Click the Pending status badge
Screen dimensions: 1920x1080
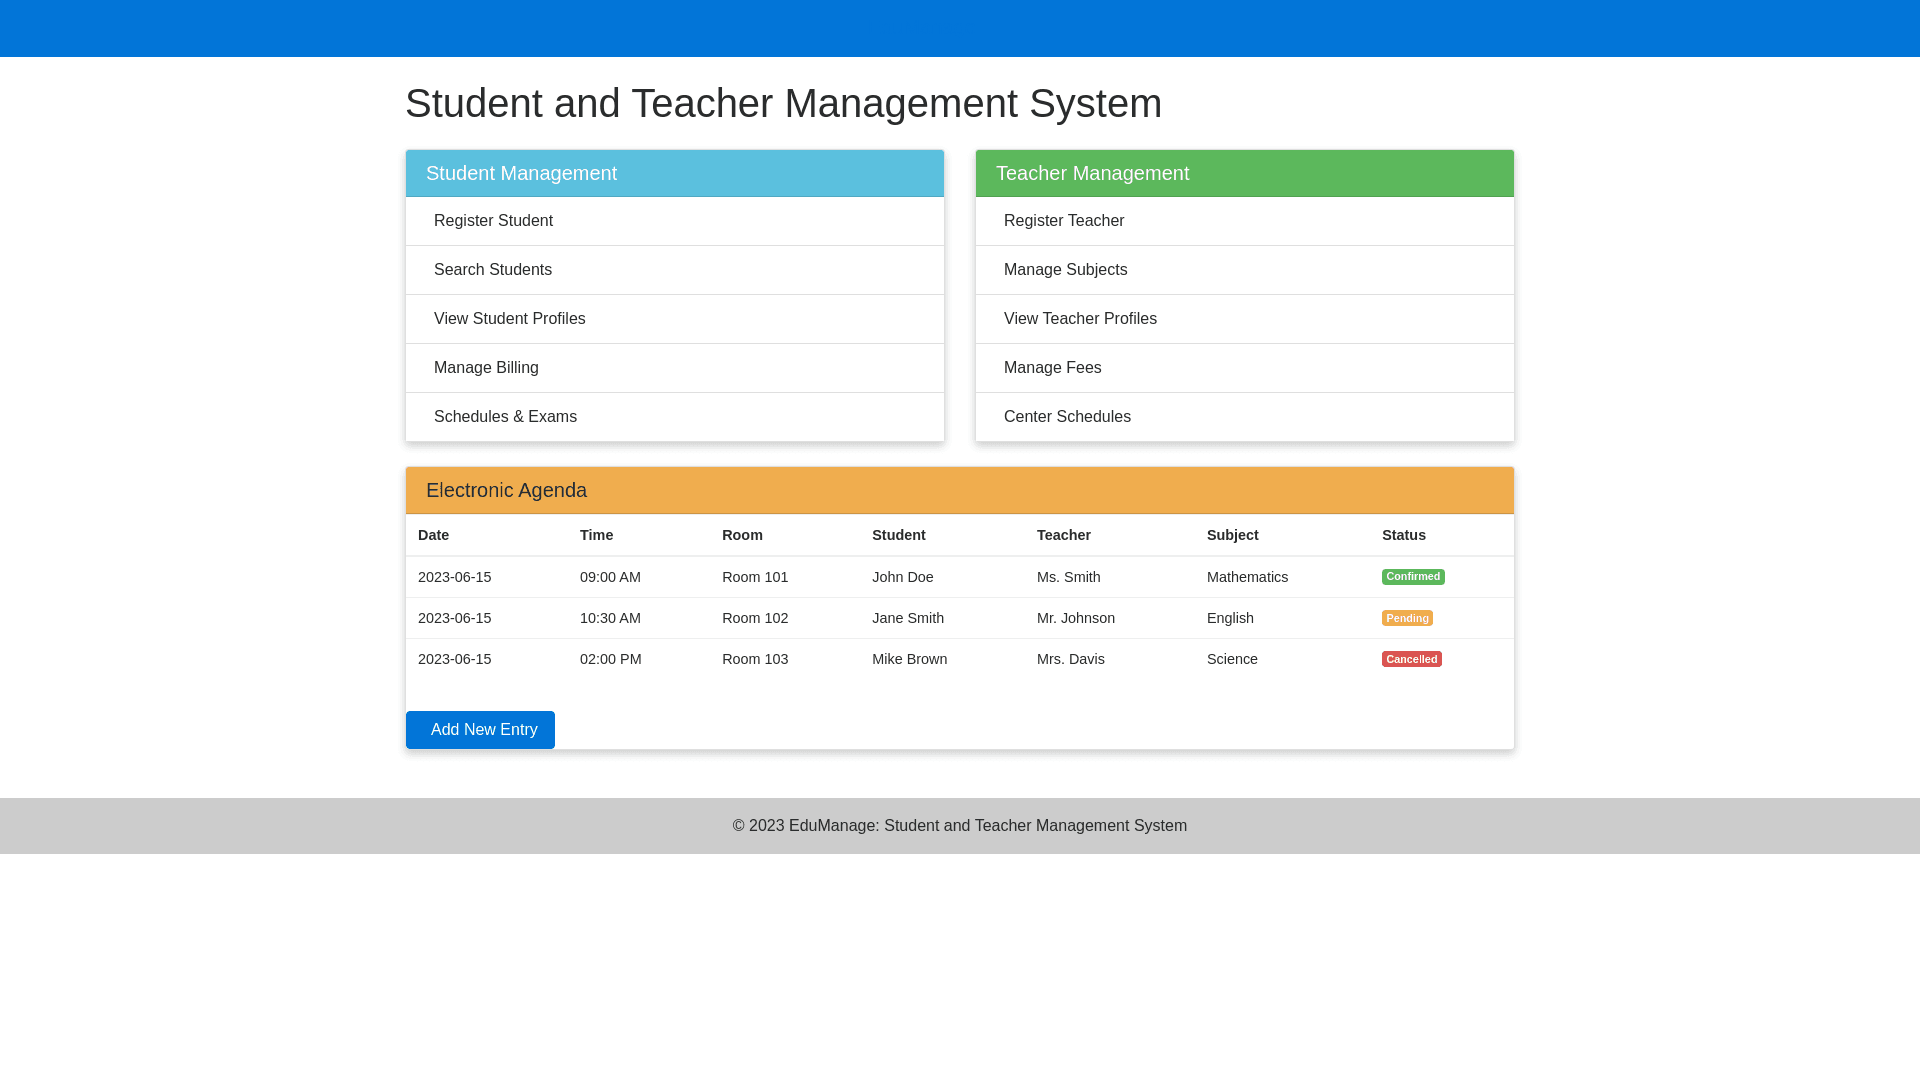tap(1406, 618)
